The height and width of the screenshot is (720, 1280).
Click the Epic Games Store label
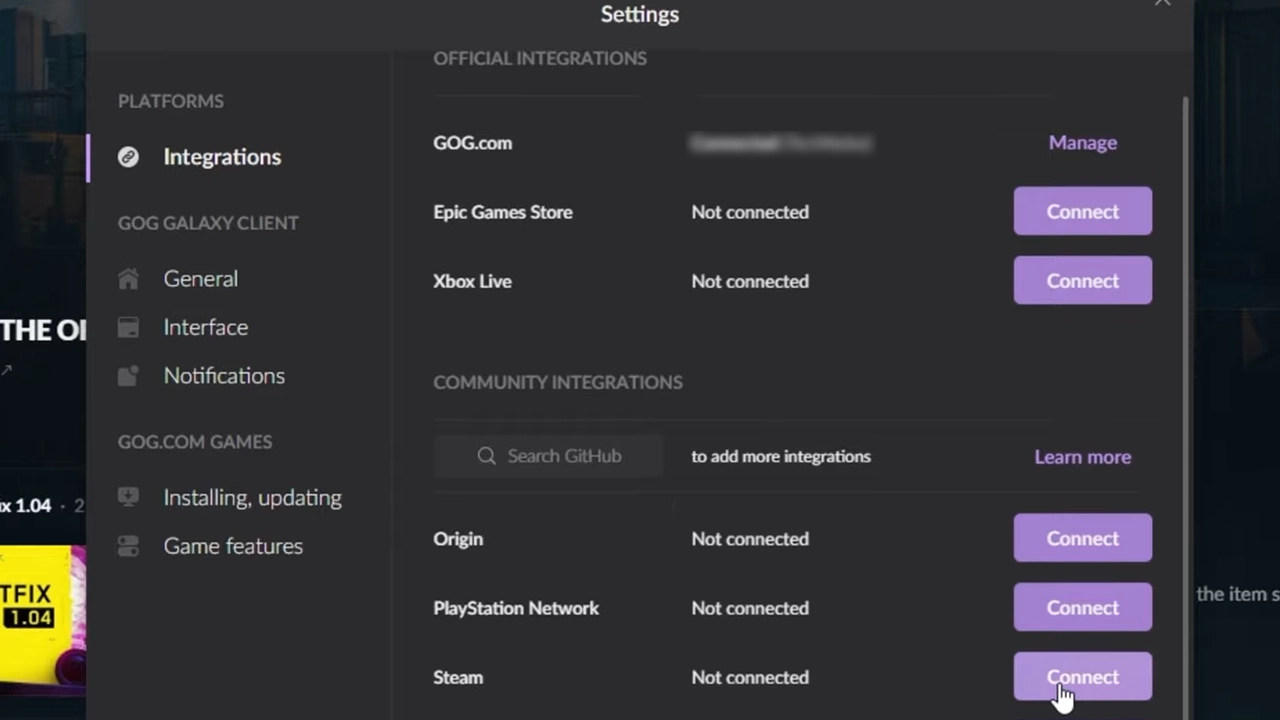point(503,212)
